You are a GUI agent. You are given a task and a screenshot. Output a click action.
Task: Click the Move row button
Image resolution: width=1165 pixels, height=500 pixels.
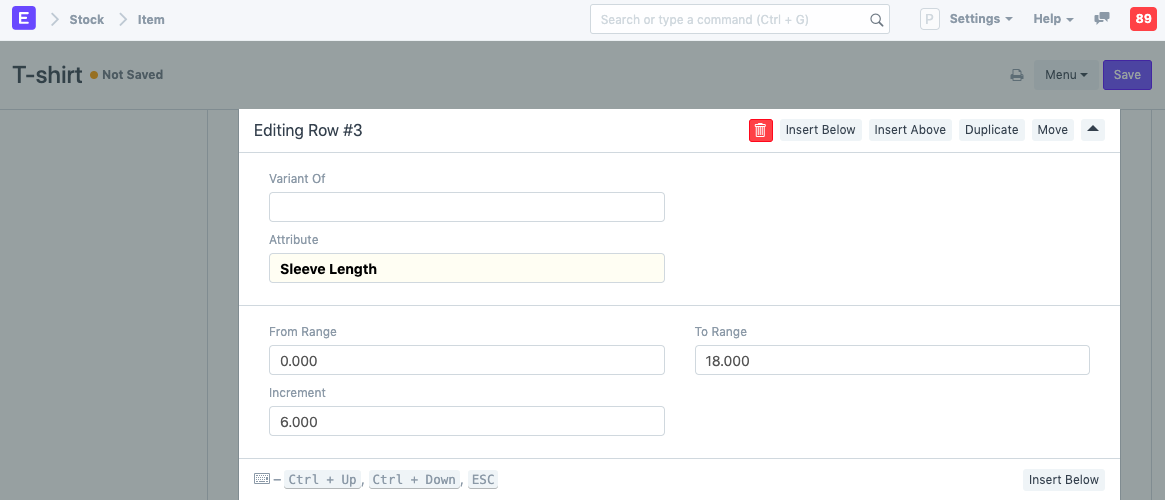[1052, 130]
